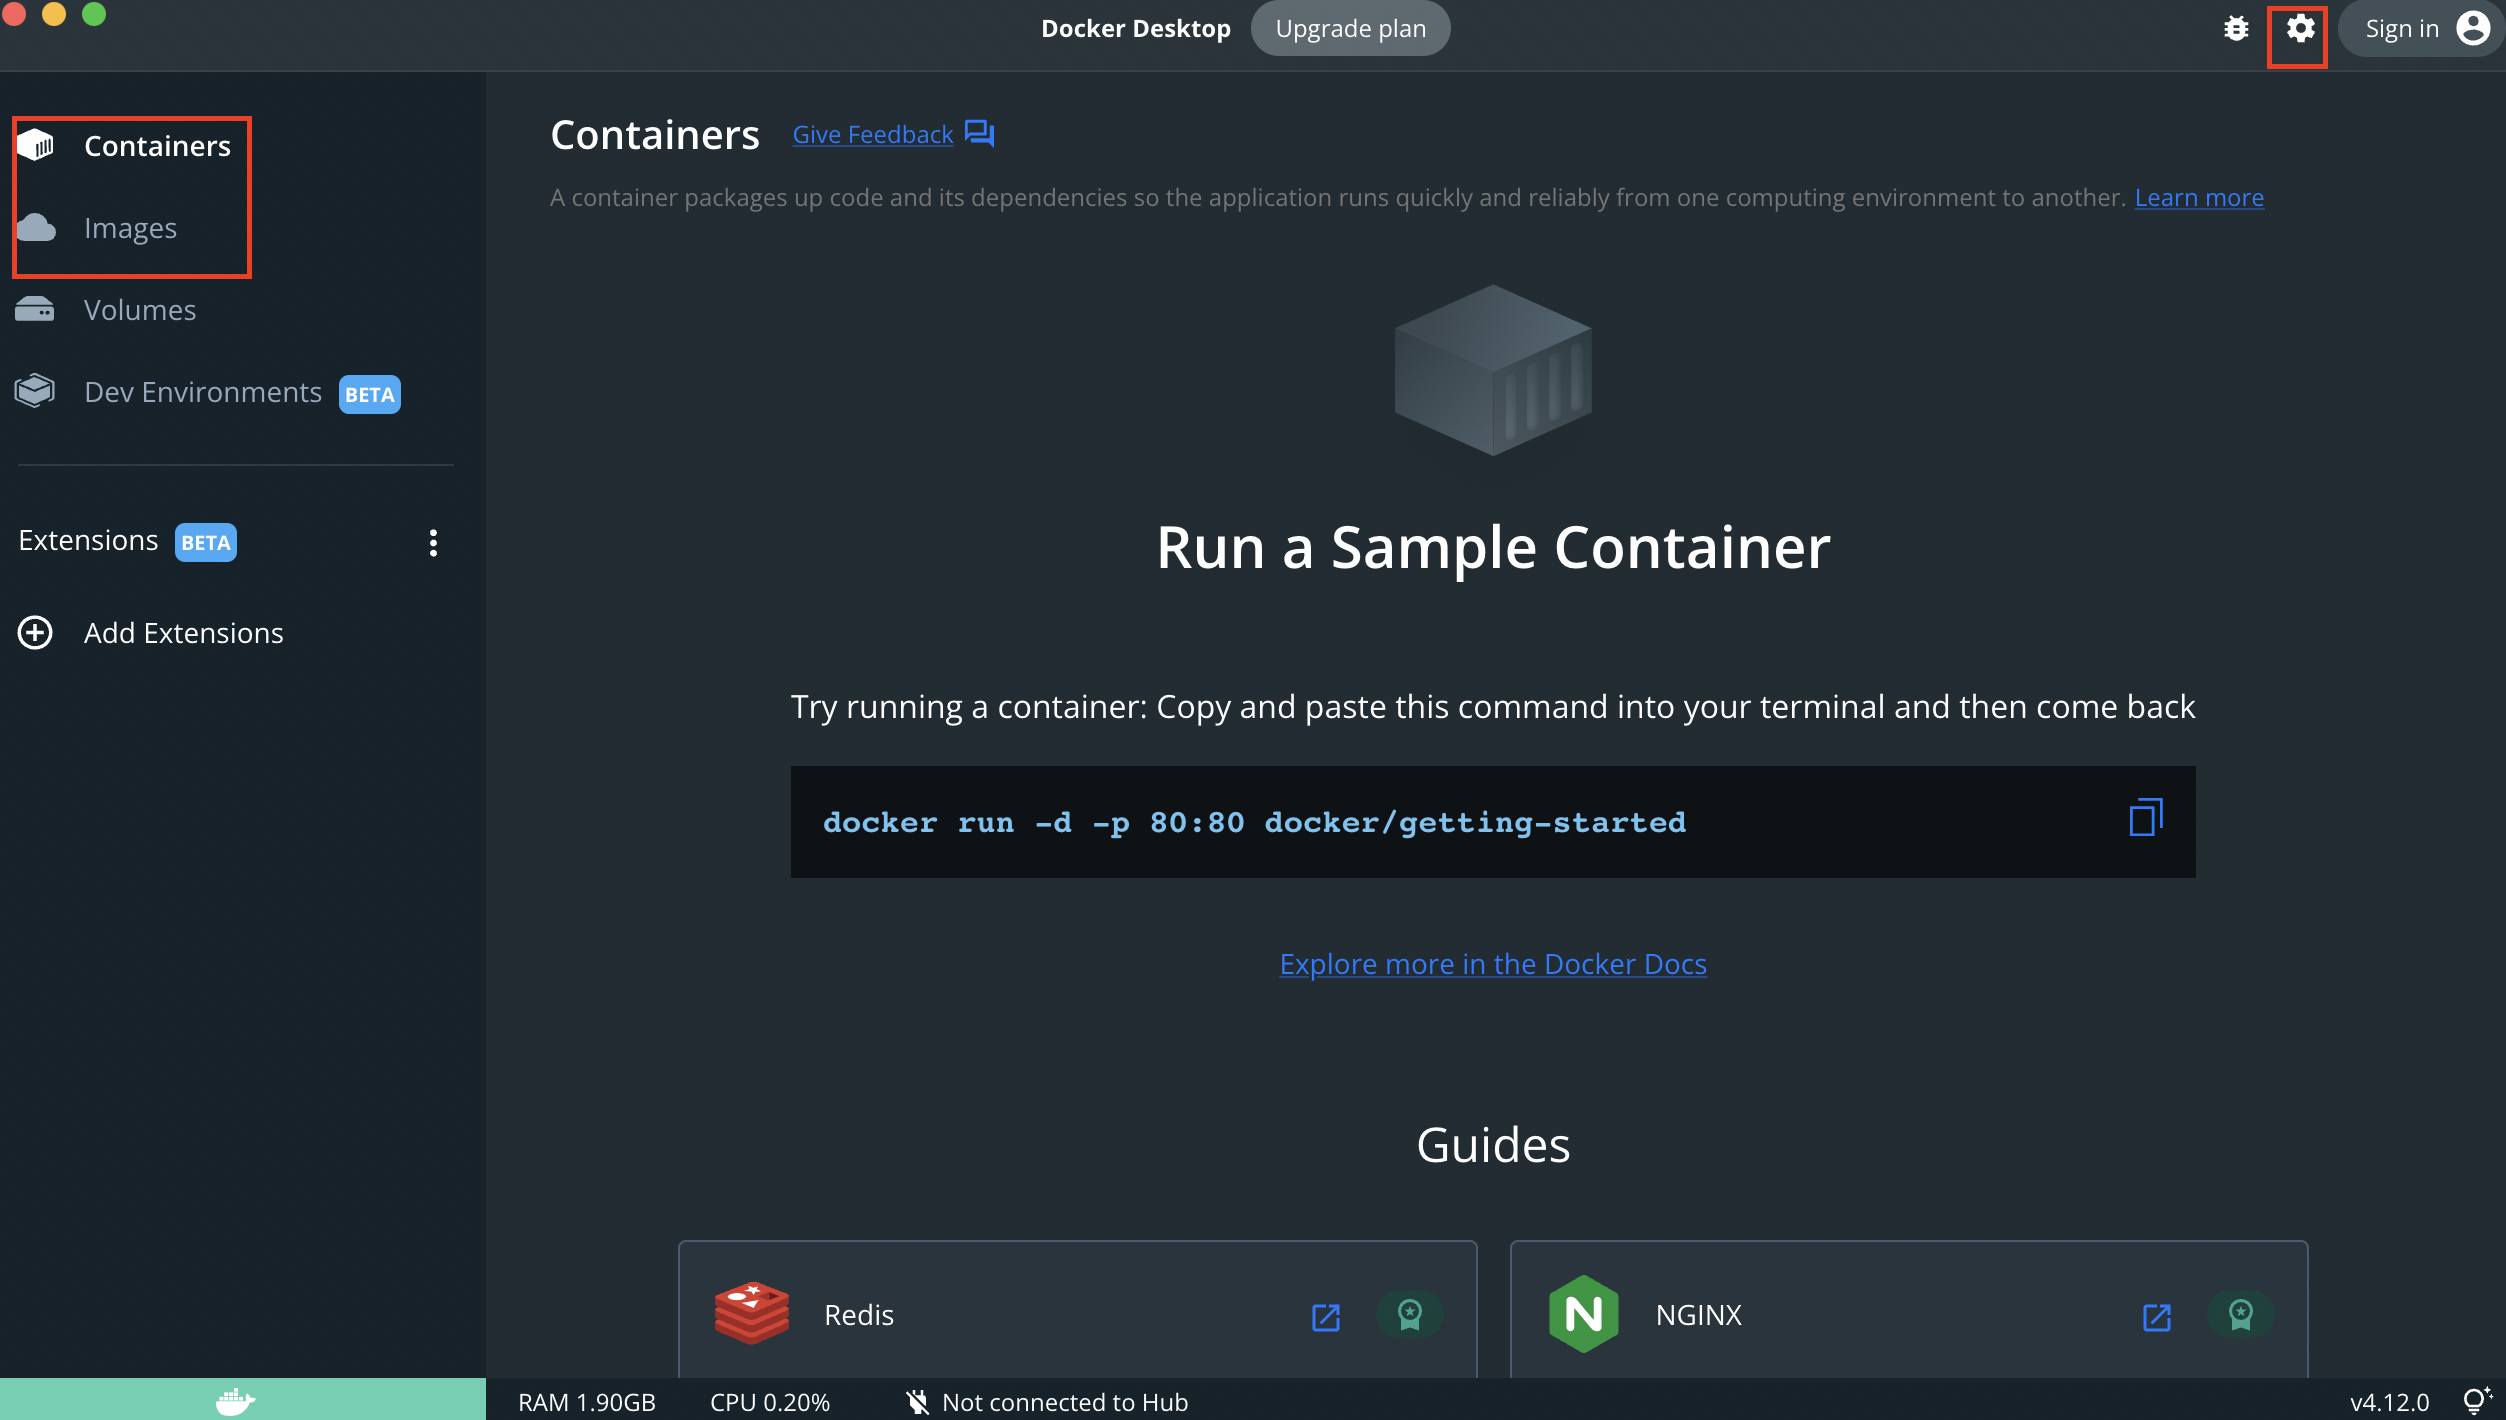
Task: Open Redis guide external link icon
Action: tap(1325, 1316)
